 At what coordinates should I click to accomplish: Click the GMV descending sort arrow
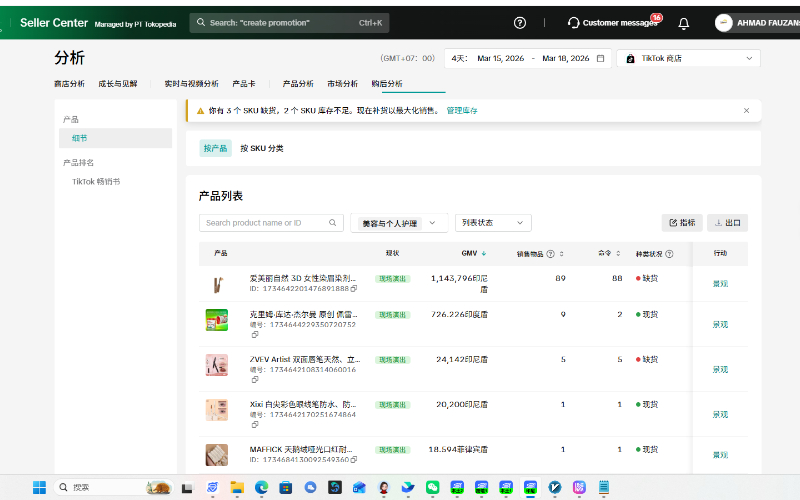[484, 254]
